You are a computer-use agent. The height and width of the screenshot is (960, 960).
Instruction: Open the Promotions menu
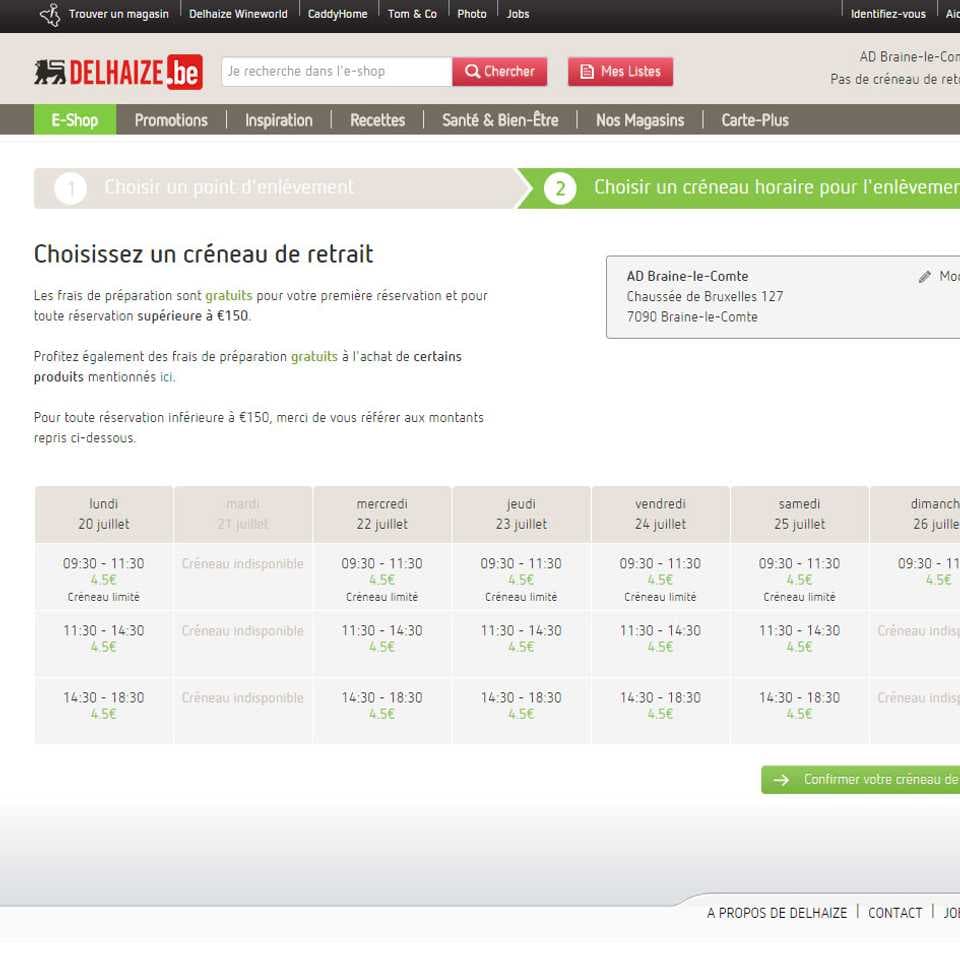[x=171, y=120]
